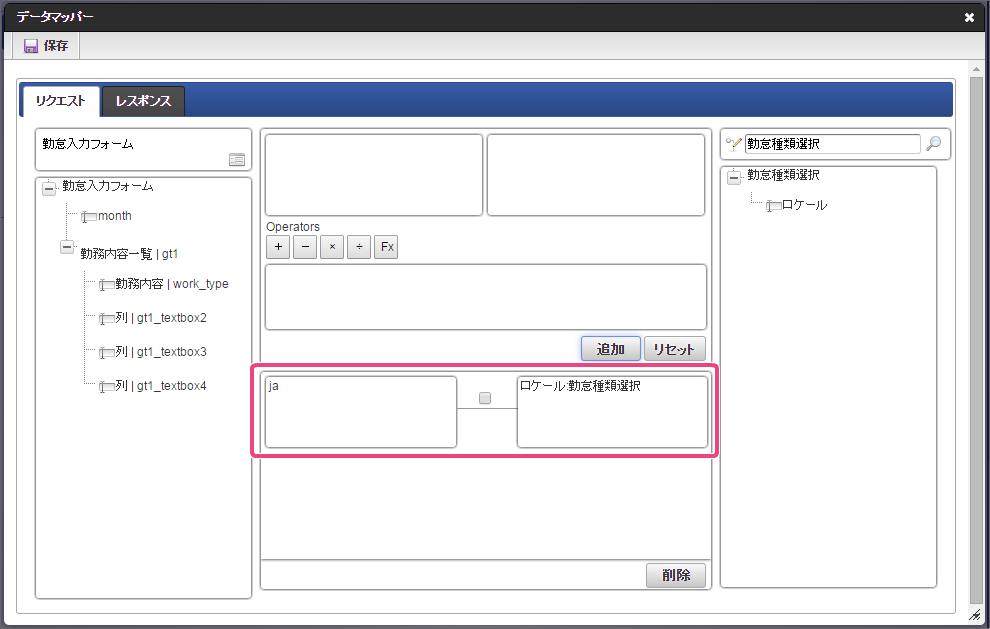
Task: Click the 勤怠種類選択 search field
Action: click(832, 144)
